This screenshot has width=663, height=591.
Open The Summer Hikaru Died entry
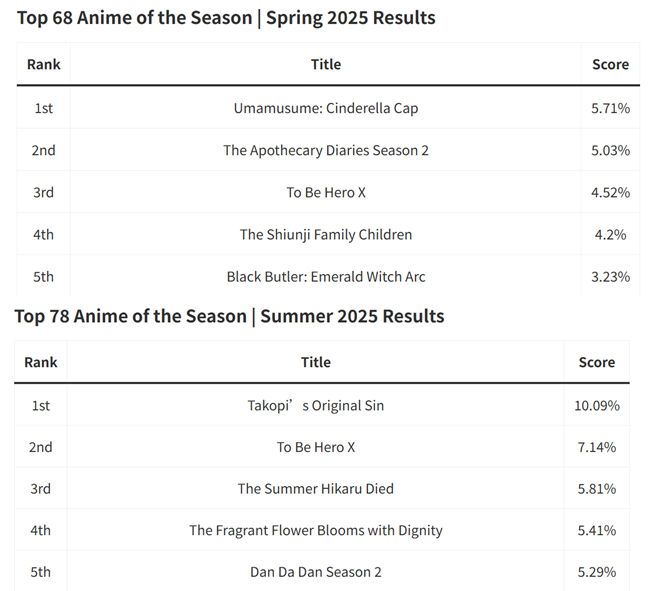click(x=316, y=489)
